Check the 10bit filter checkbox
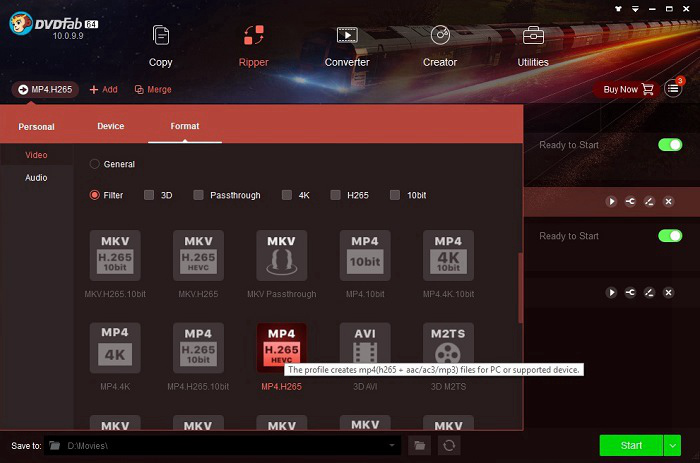Viewport: 700px width, 463px height. point(395,195)
